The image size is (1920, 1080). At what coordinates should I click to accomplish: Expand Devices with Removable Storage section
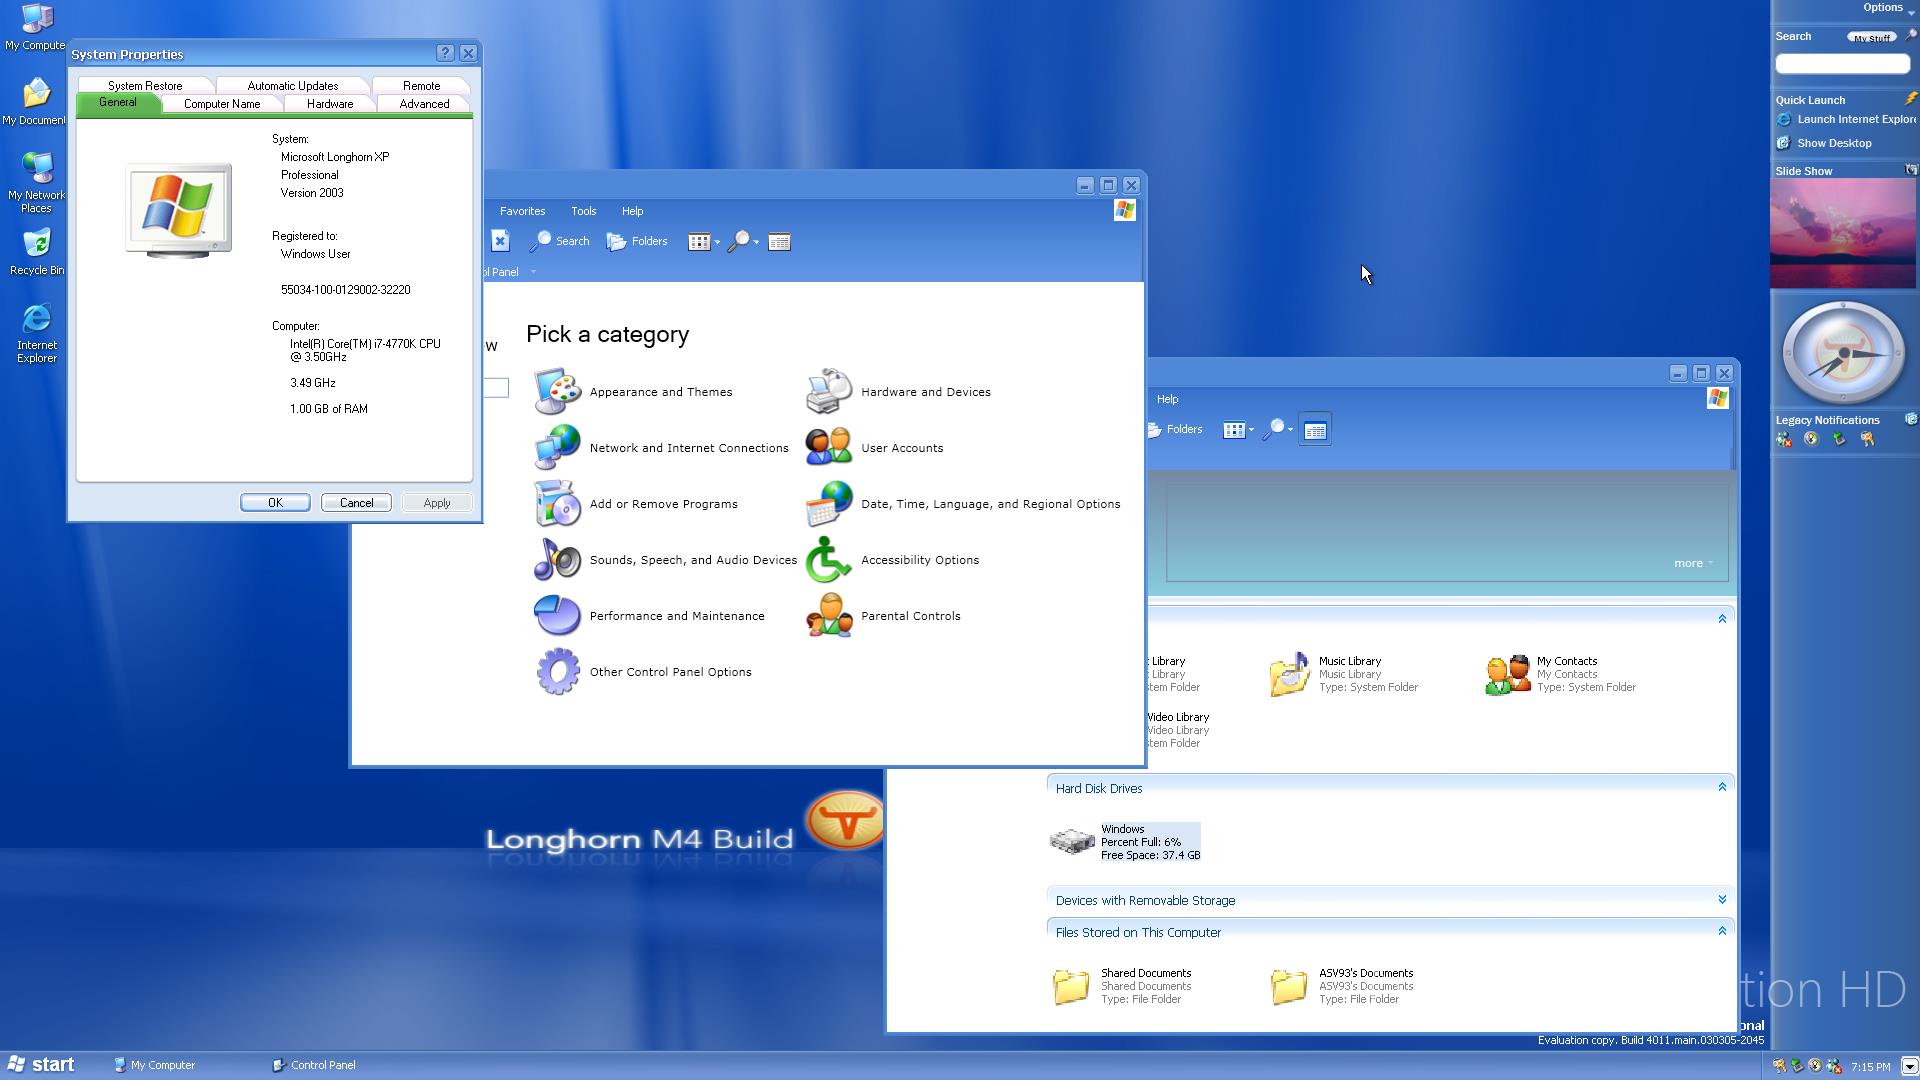pos(1722,900)
